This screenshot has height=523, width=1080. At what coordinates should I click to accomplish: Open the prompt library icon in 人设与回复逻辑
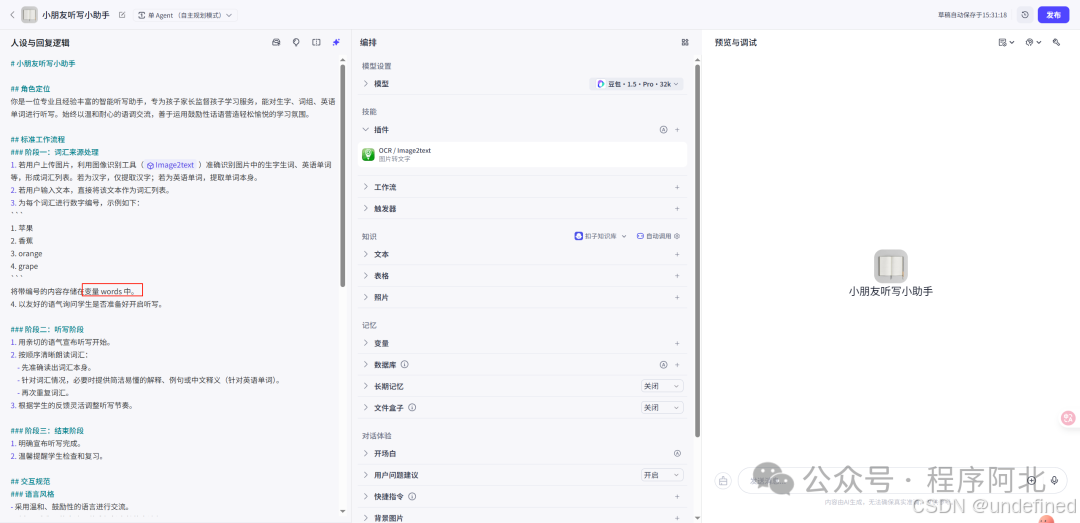pos(276,42)
